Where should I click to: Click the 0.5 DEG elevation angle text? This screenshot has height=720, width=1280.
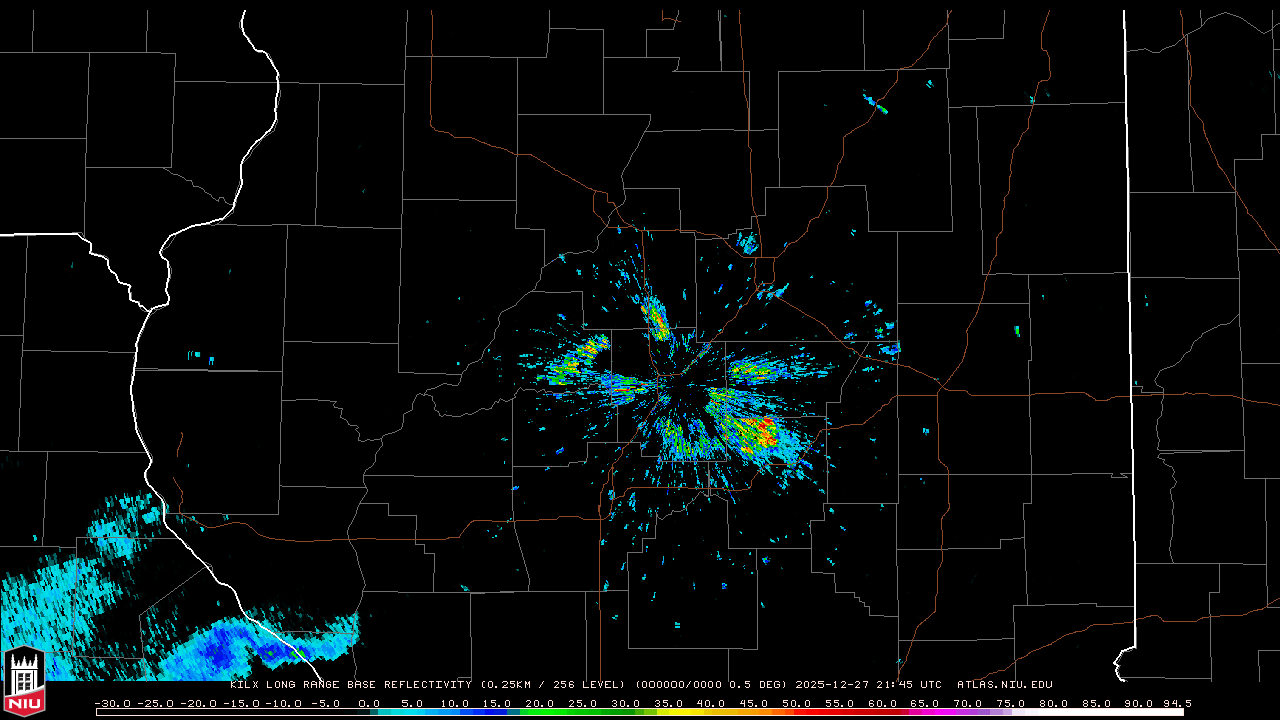[759, 685]
